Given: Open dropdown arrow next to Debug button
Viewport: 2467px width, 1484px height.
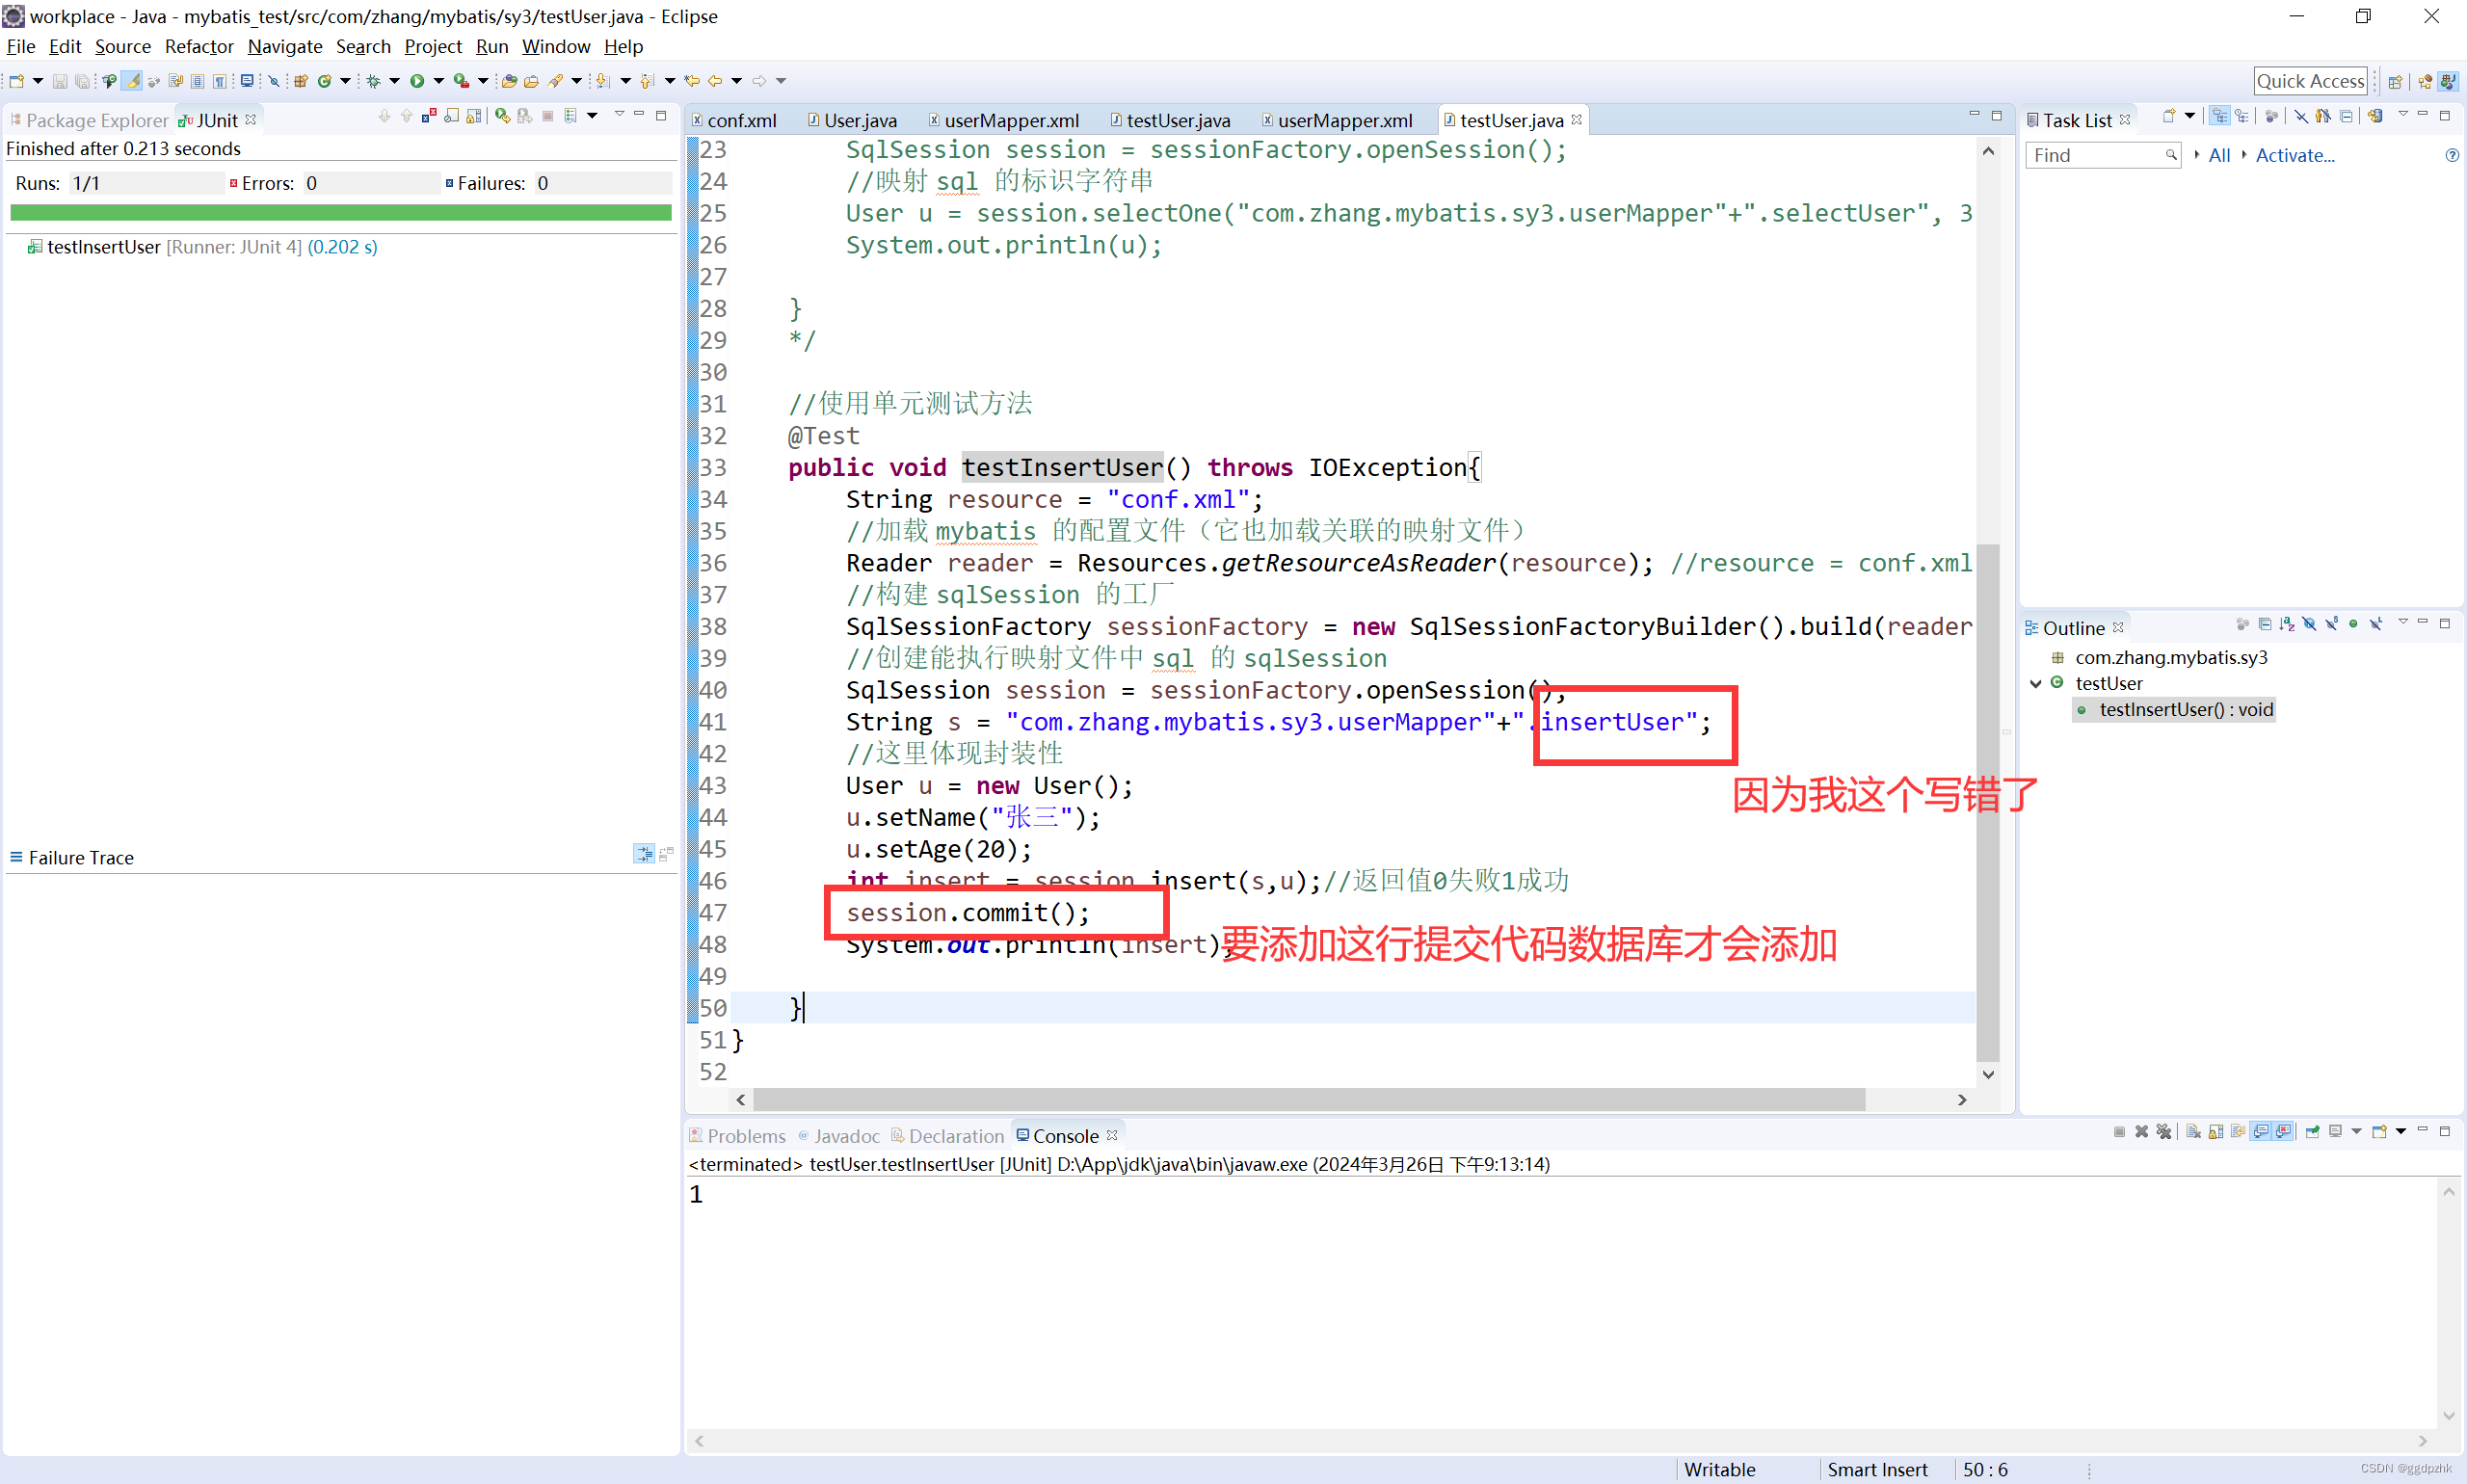Looking at the screenshot, I should tap(394, 81).
